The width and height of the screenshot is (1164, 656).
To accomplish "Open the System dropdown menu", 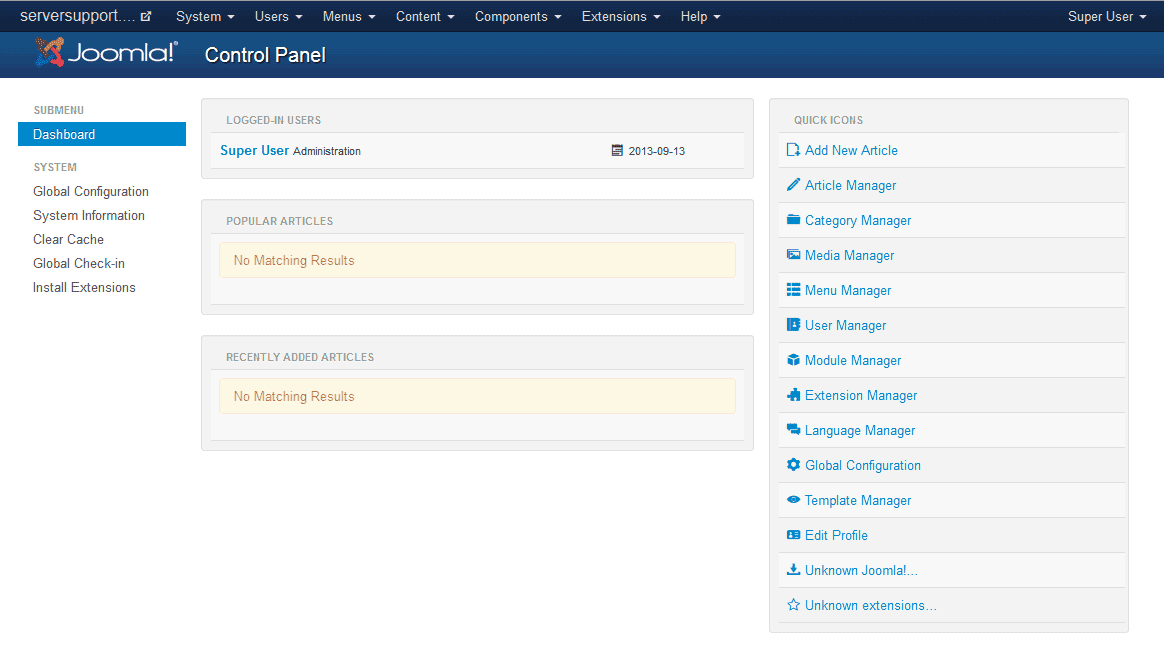I will [205, 17].
